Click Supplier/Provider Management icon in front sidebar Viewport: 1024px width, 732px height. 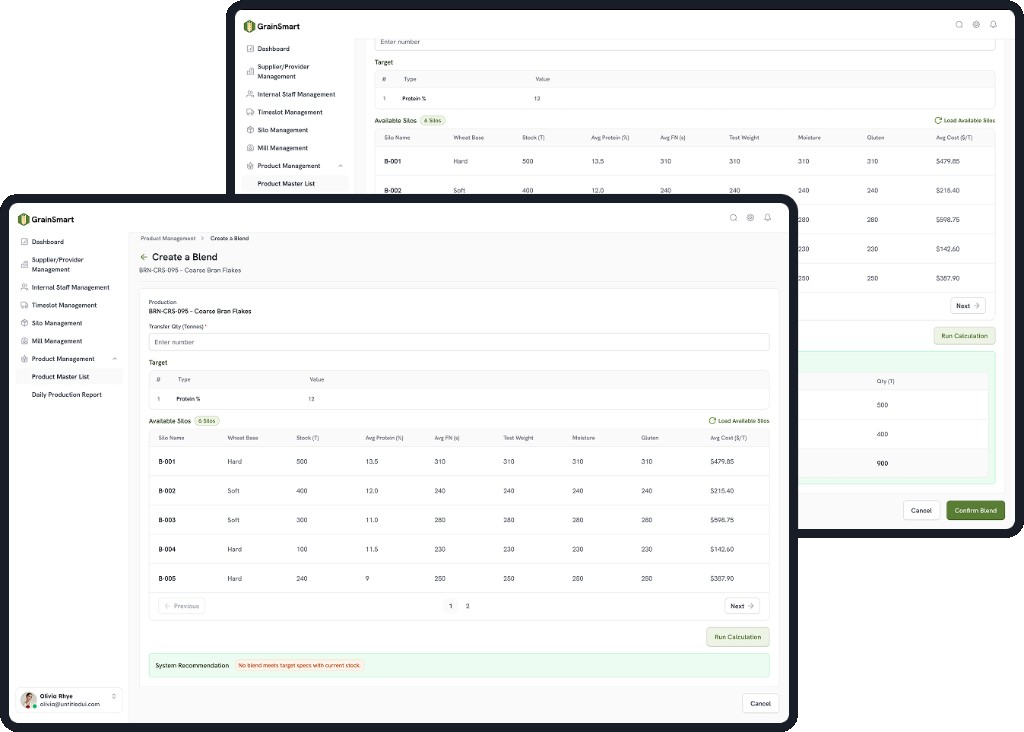pyautogui.click(x=24, y=264)
